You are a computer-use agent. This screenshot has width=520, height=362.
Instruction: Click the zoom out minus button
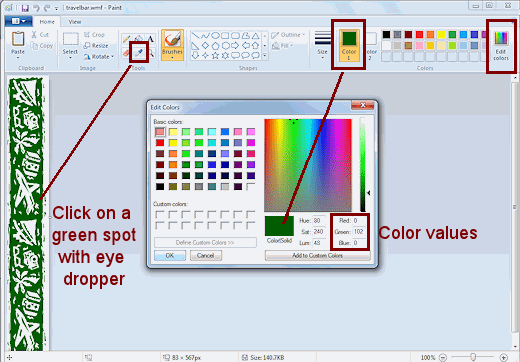pyautogui.click(x=443, y=357)
